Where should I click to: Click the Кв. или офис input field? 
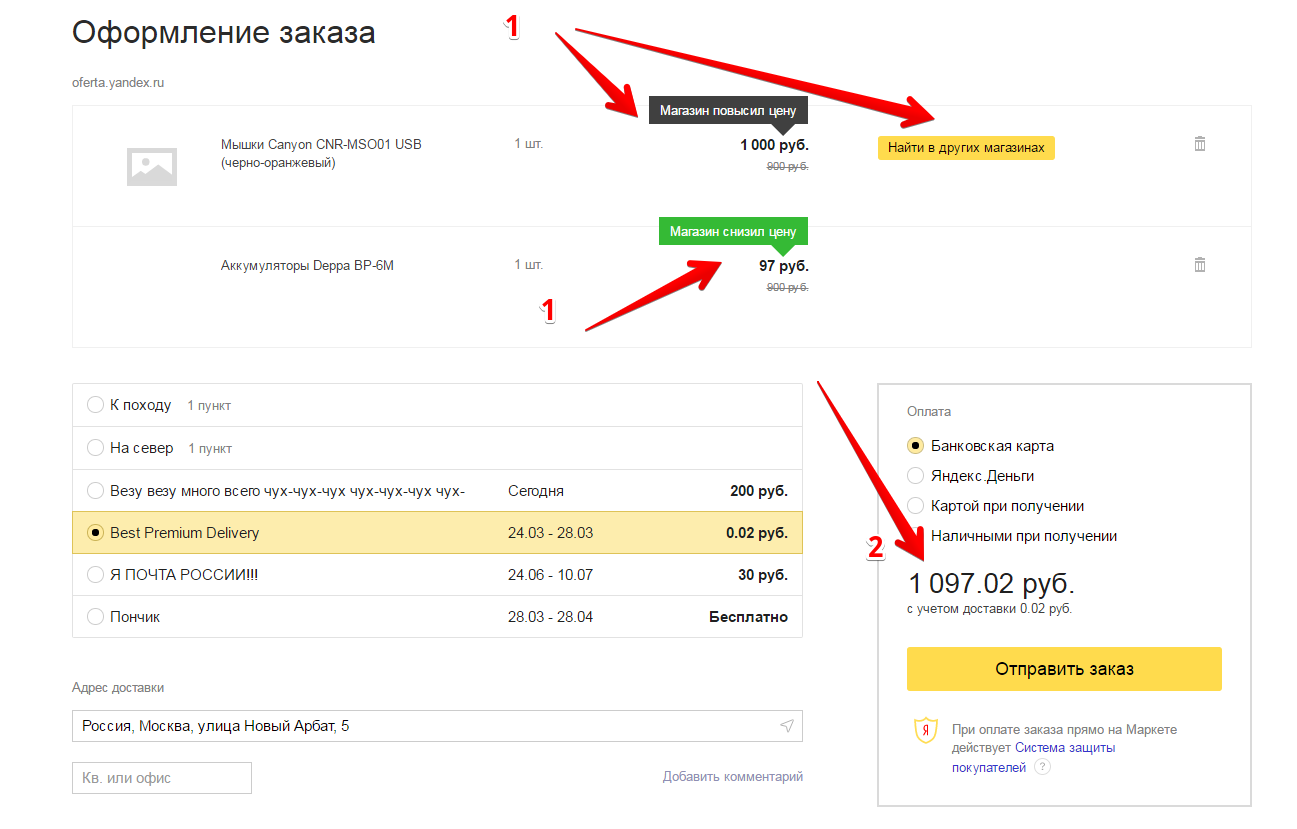pos(162,778)
